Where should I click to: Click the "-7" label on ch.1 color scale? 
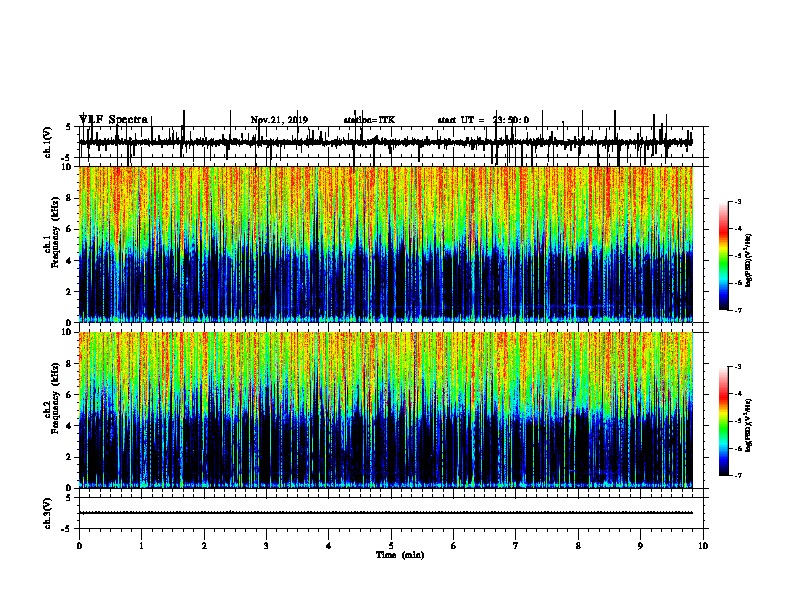(738, 310)
